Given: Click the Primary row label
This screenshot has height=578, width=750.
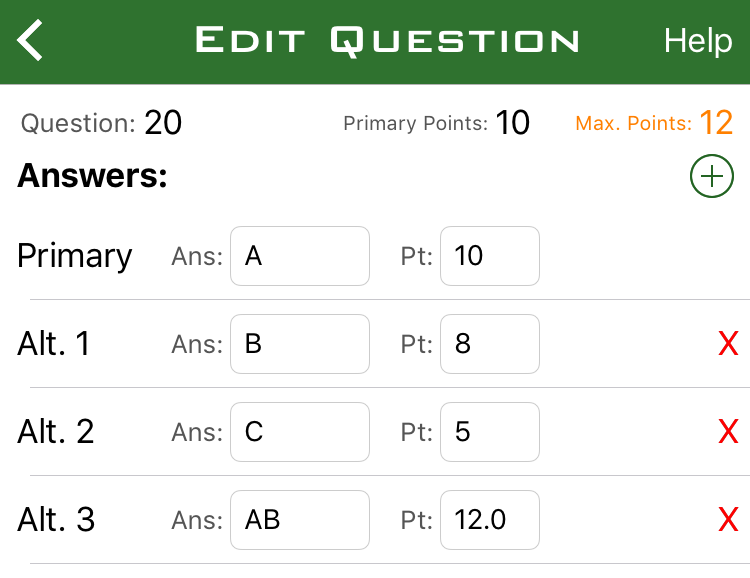Looking at the screenshot, I should coord(75,256).
